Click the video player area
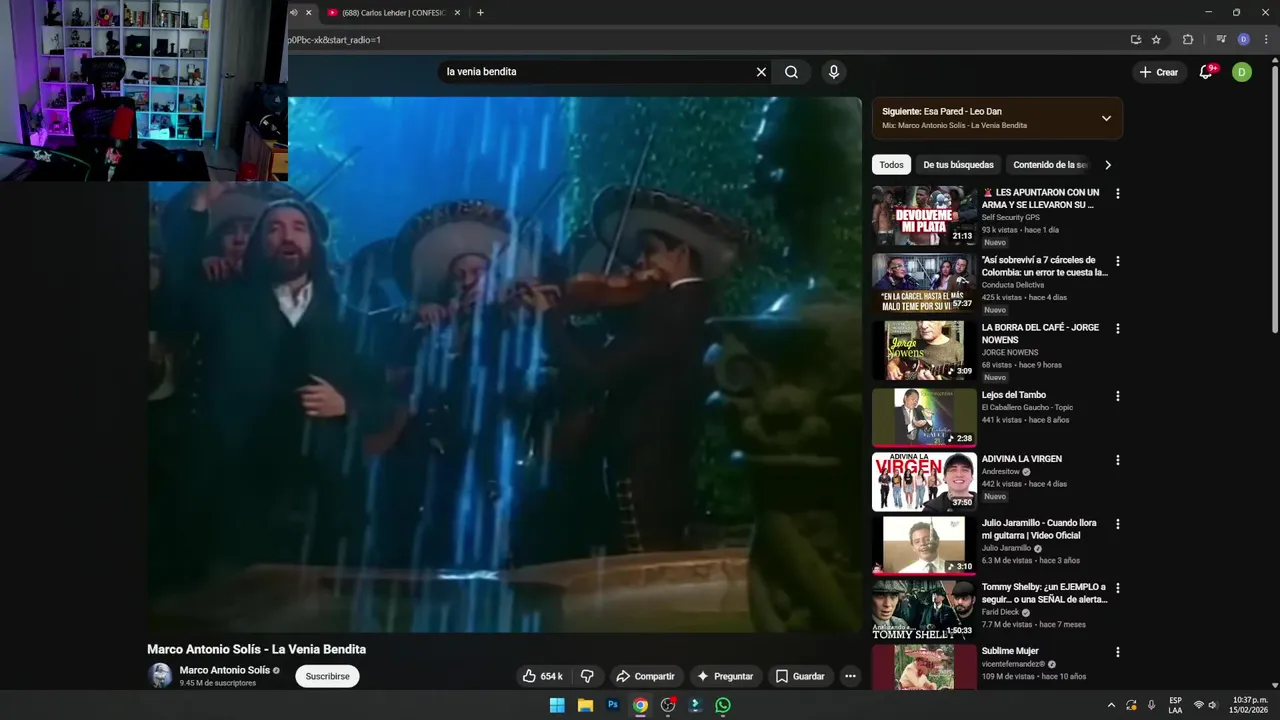 pyautogui.click(x=505, y=365)
